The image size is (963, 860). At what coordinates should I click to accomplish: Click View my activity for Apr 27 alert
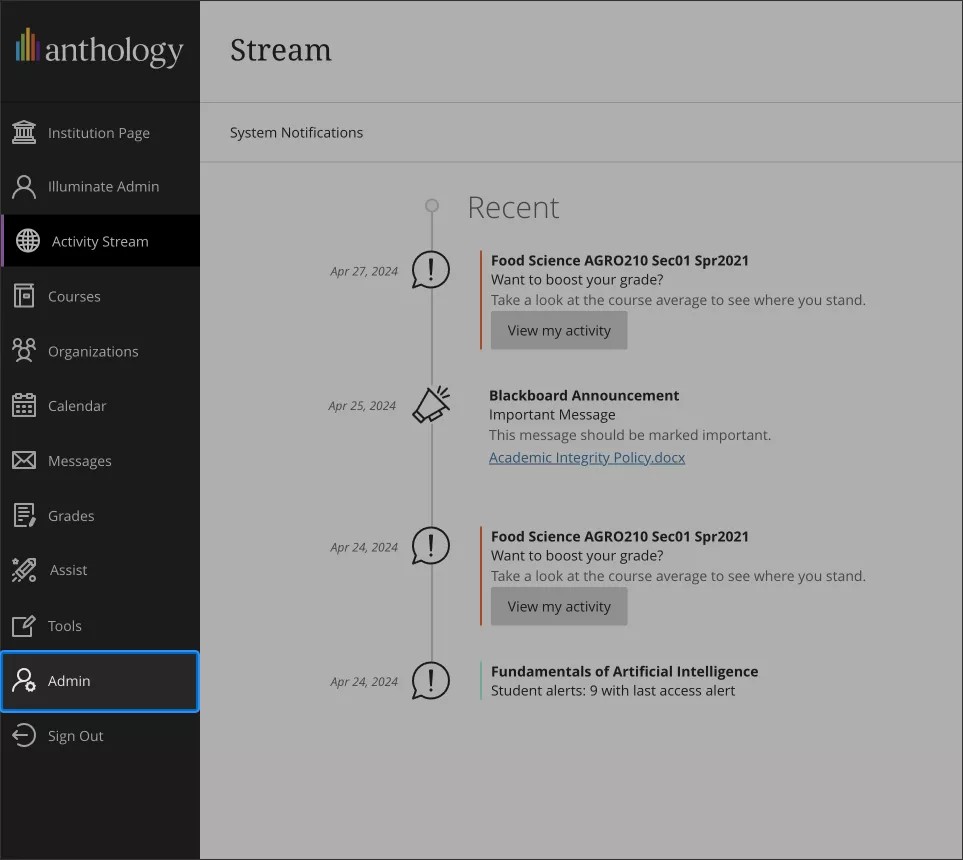[558, 330]
